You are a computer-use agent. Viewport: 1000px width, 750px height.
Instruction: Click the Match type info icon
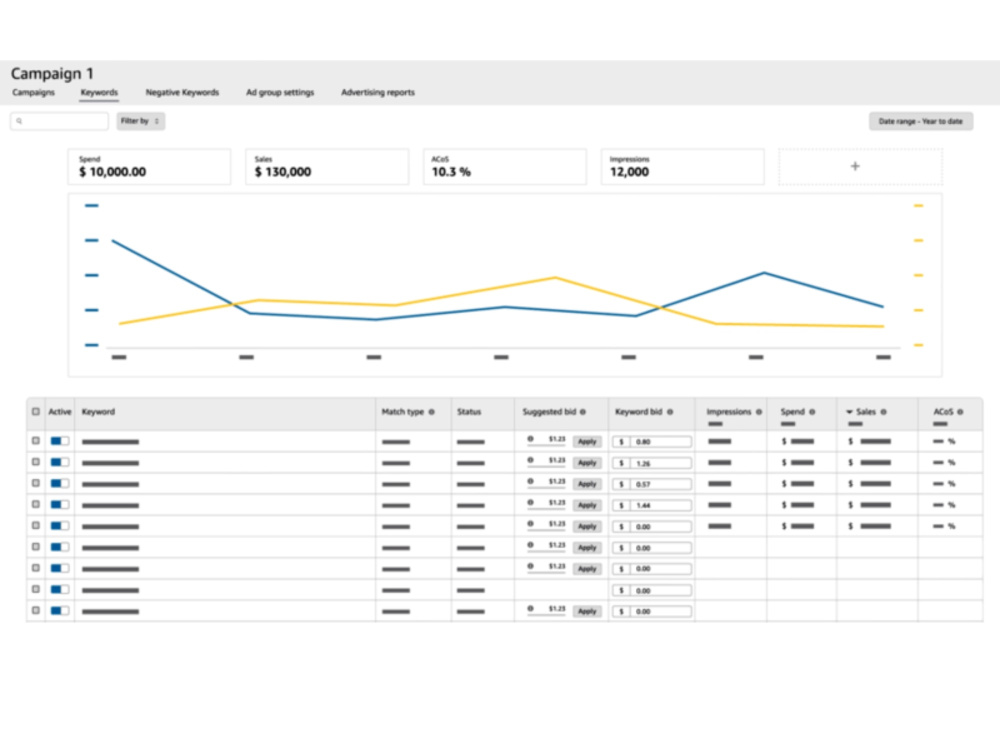(432, 412)
